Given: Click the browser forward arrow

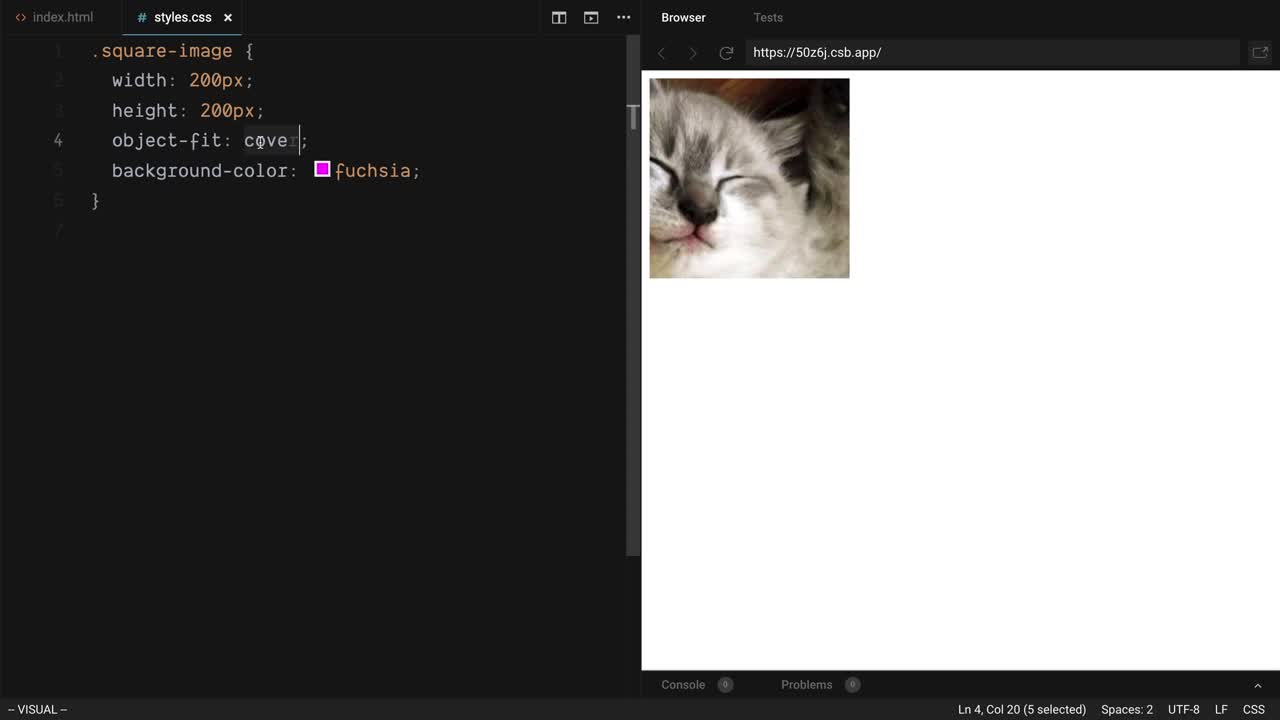Looking at the screenshot, I should (693, 53).
